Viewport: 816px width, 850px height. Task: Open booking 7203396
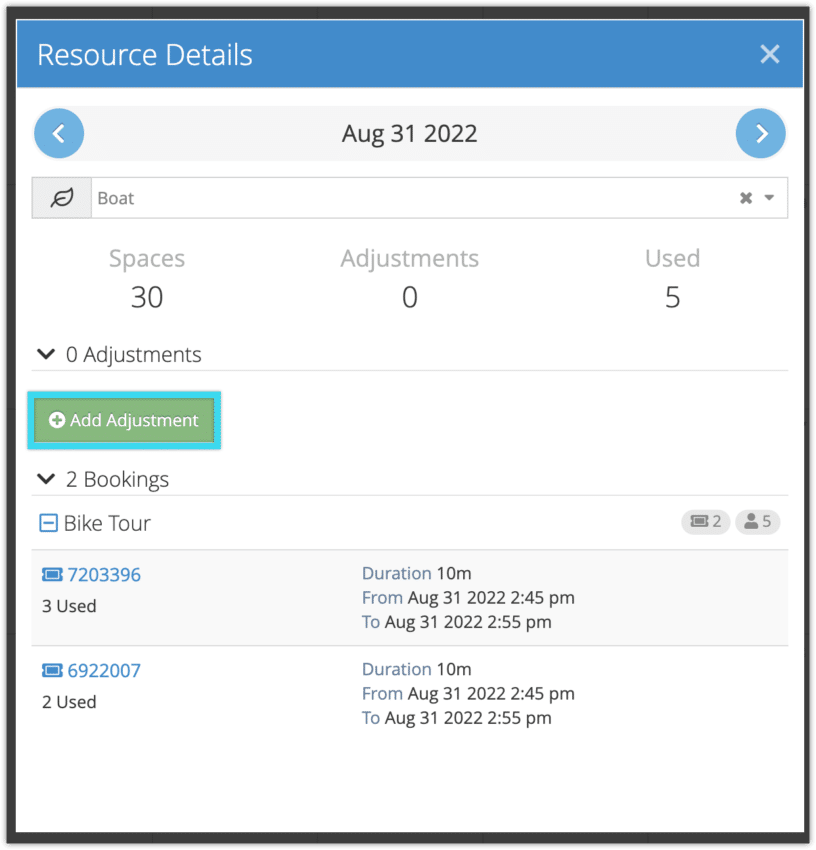coord(104,574)
